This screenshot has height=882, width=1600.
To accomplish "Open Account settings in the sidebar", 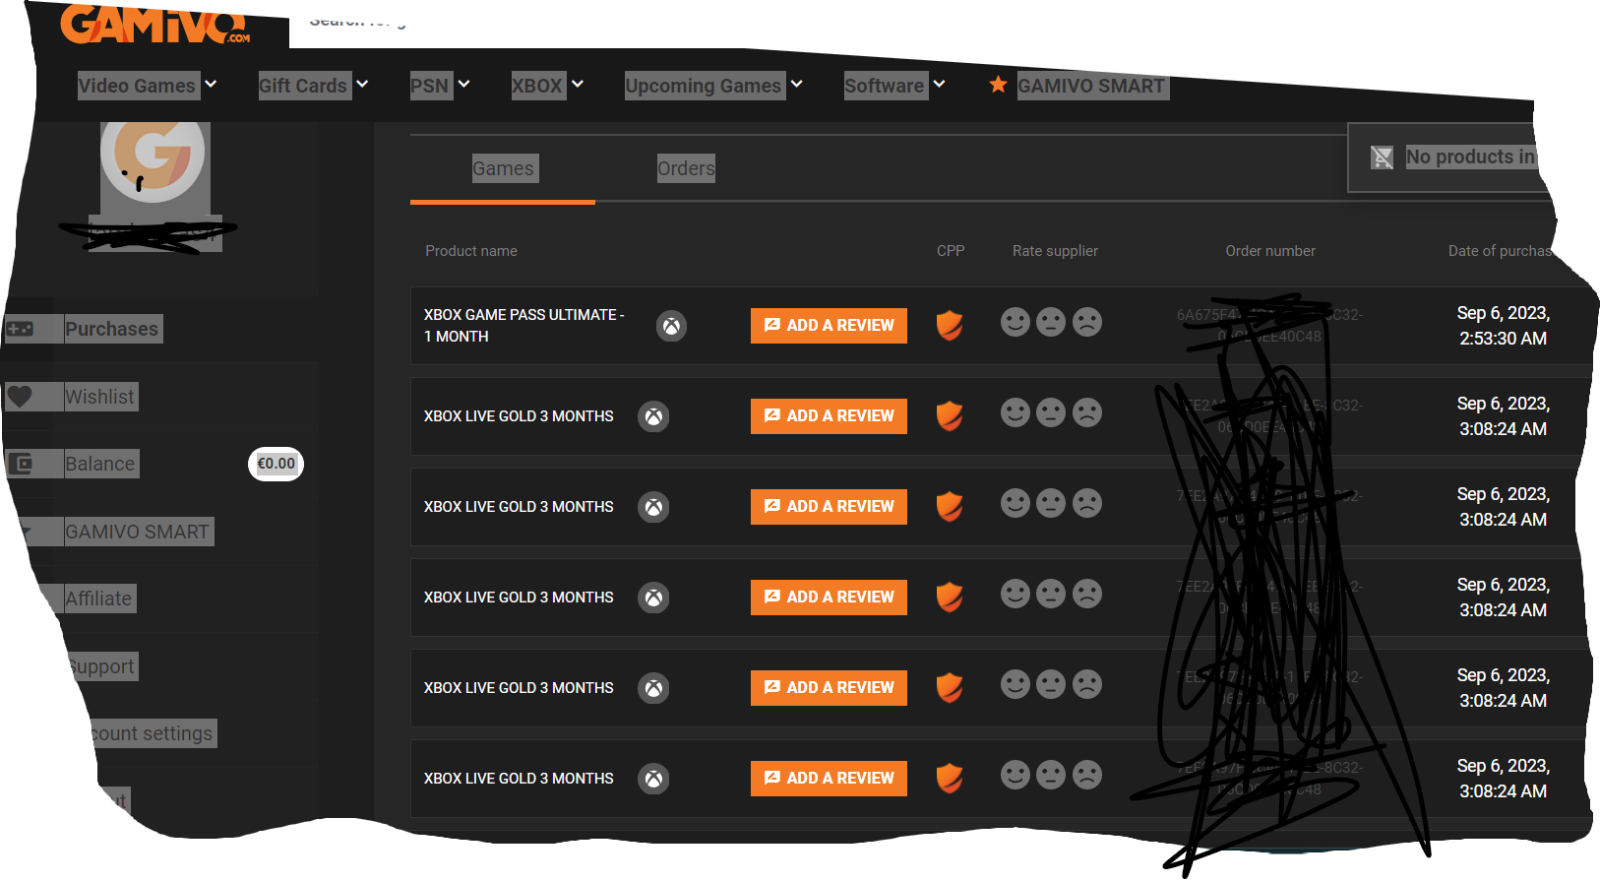I will pos(152,733).
